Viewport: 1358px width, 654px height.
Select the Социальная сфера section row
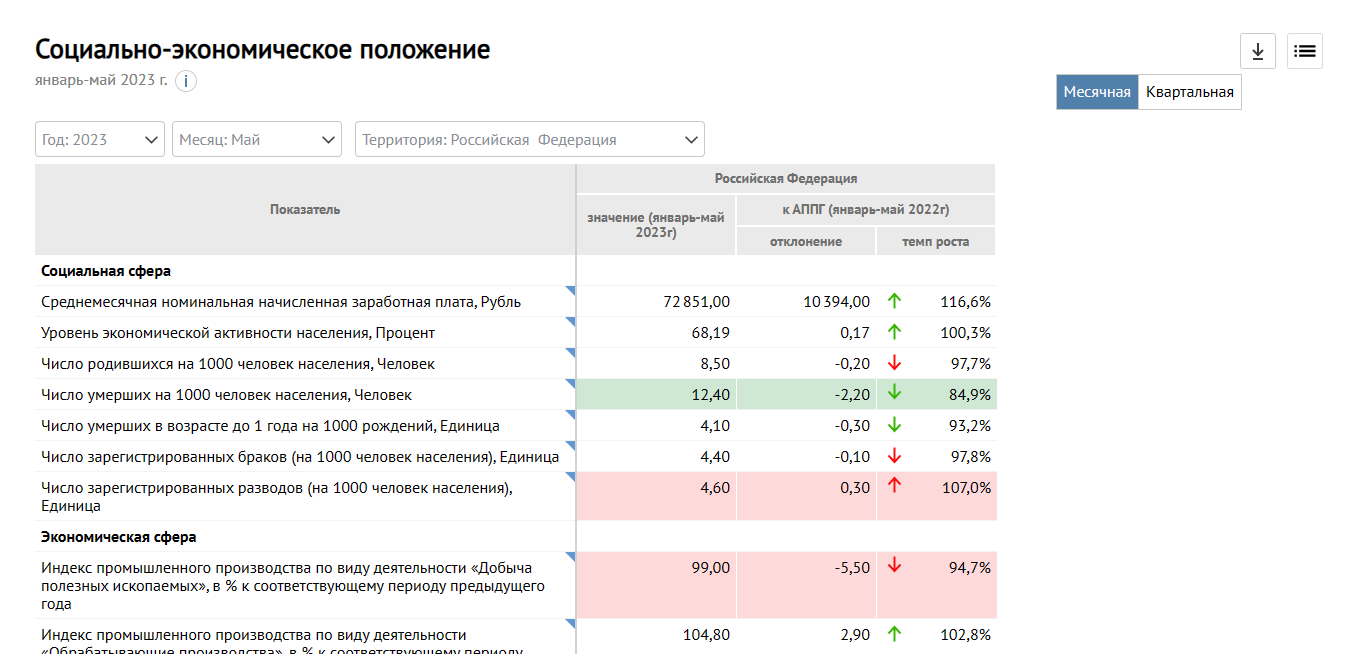click(106, 271)
